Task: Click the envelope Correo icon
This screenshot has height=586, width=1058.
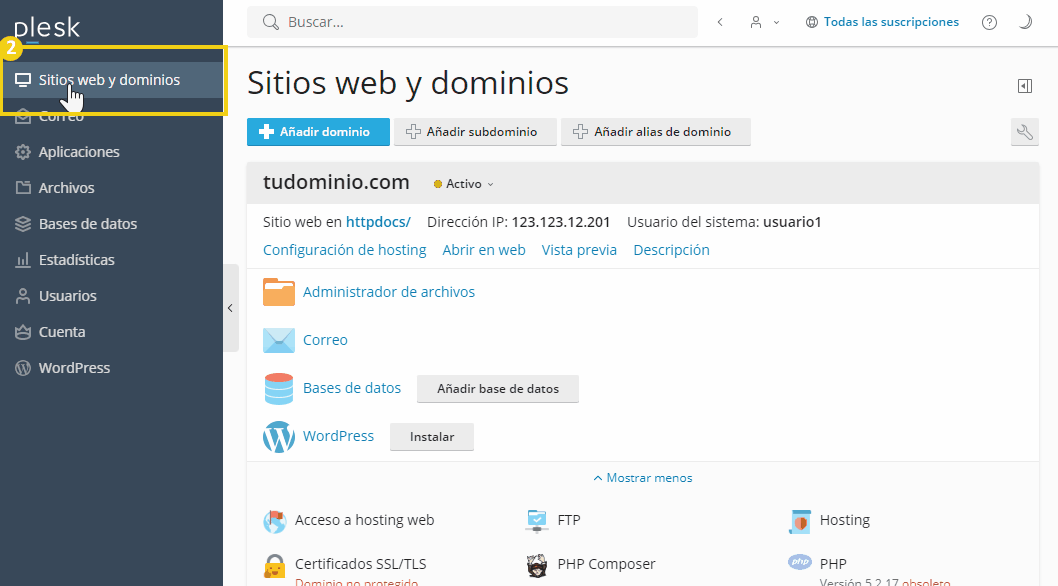Action: (x=279, y=340)
